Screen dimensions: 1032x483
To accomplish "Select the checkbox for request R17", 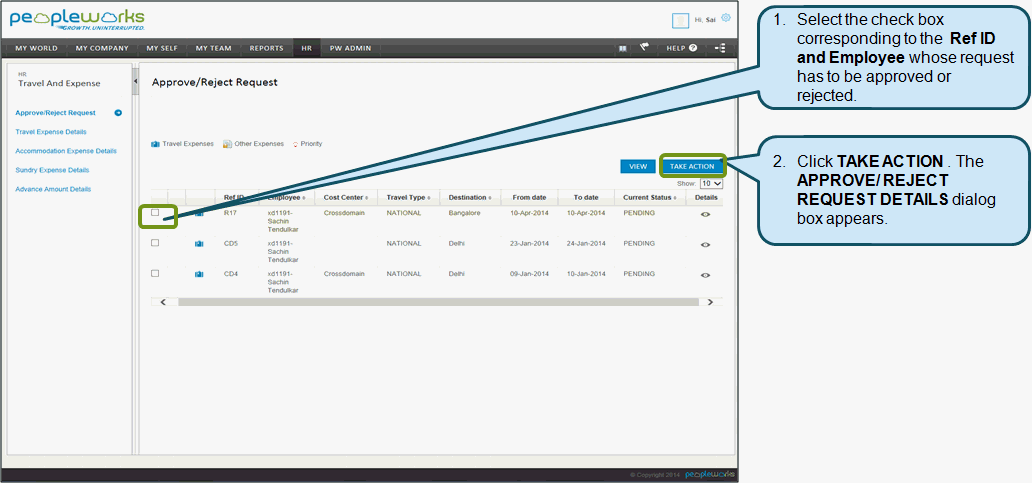I will pyautogui.click(x=155, y=213).
